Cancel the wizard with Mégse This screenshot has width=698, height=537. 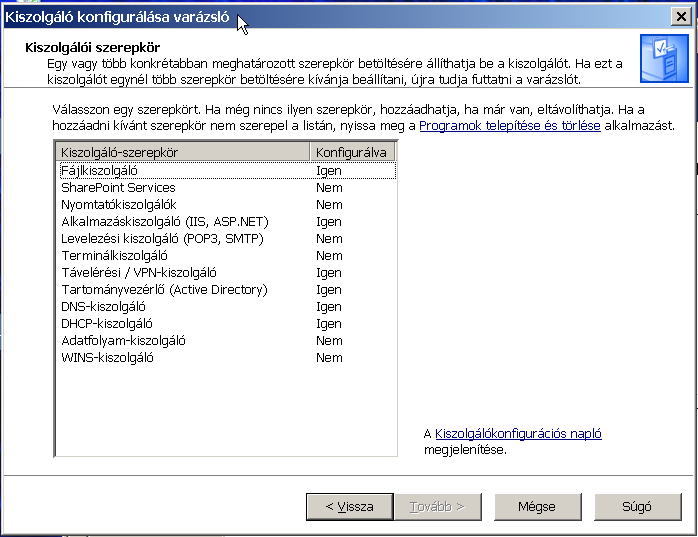pyautogui.click(x=537, y=507)
